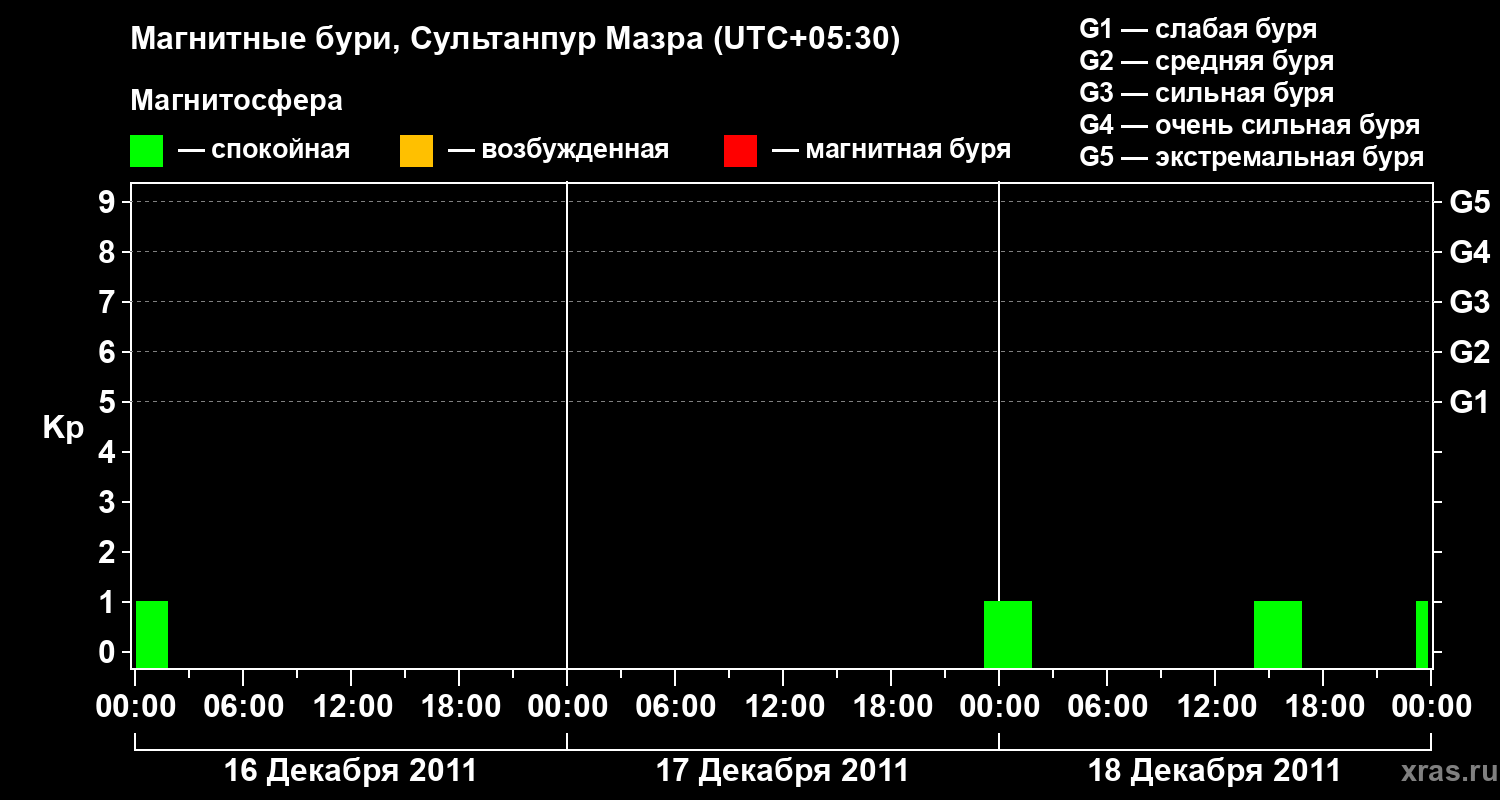Screen dimensions: 1500x800
Task: Click the '18 Декабря 2011' date label
Action: pyautogui.click(x=1214, y=771)
